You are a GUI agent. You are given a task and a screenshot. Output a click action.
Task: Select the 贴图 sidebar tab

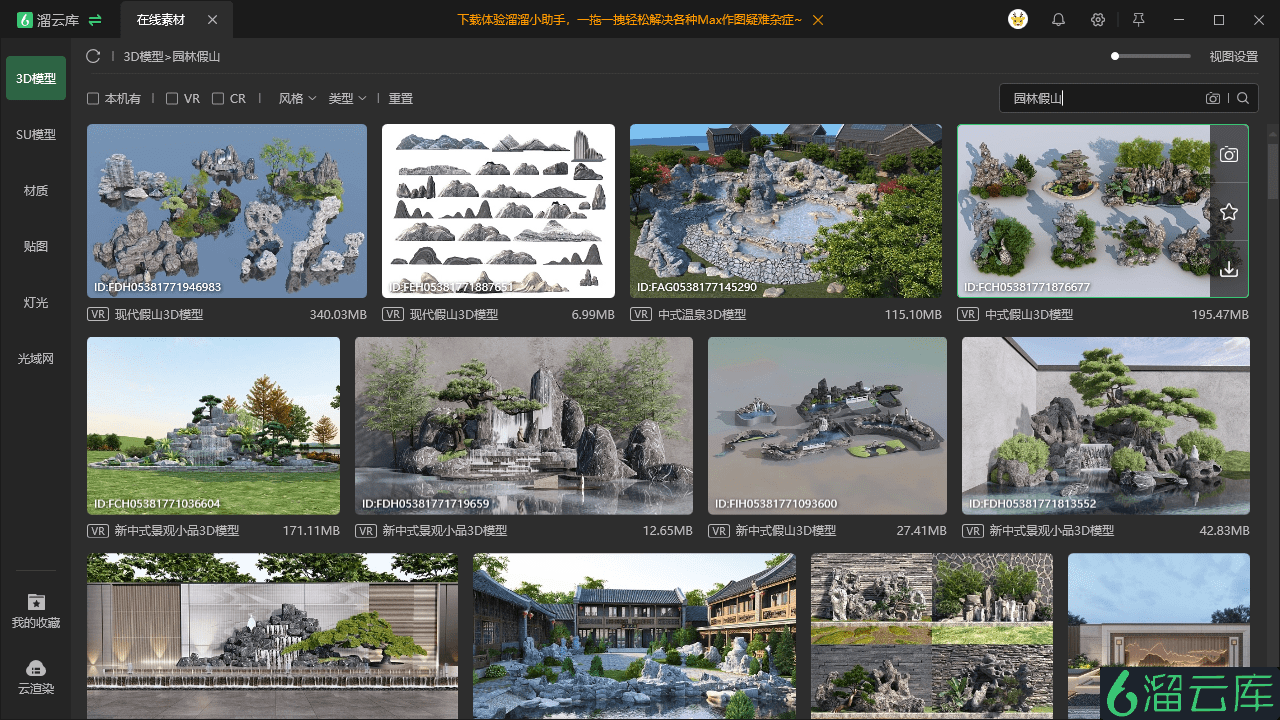click(36, 246)
